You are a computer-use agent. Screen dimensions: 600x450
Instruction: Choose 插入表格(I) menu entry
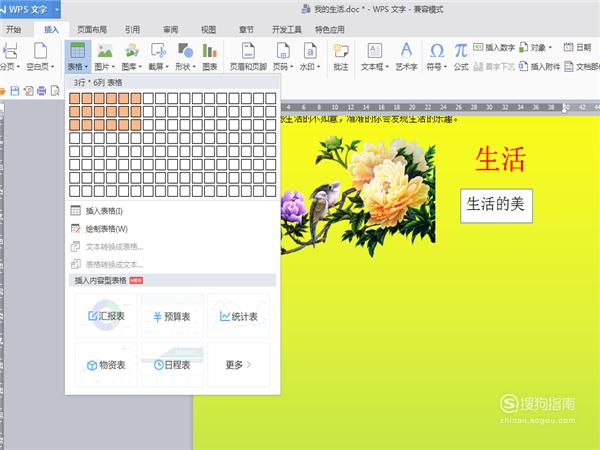[172, 211]
